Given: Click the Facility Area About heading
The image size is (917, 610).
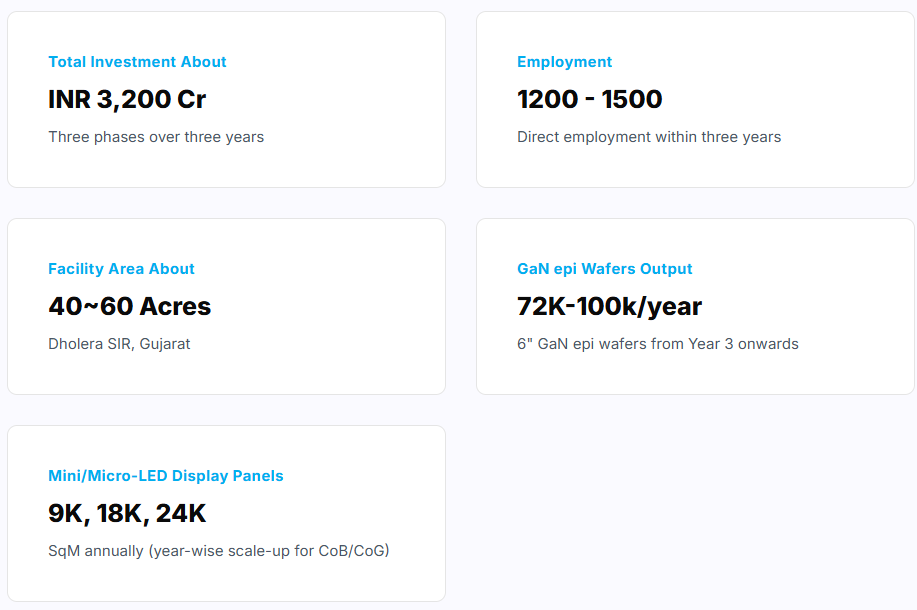Looking at the screenshot, I should click(x=121, y=269).
